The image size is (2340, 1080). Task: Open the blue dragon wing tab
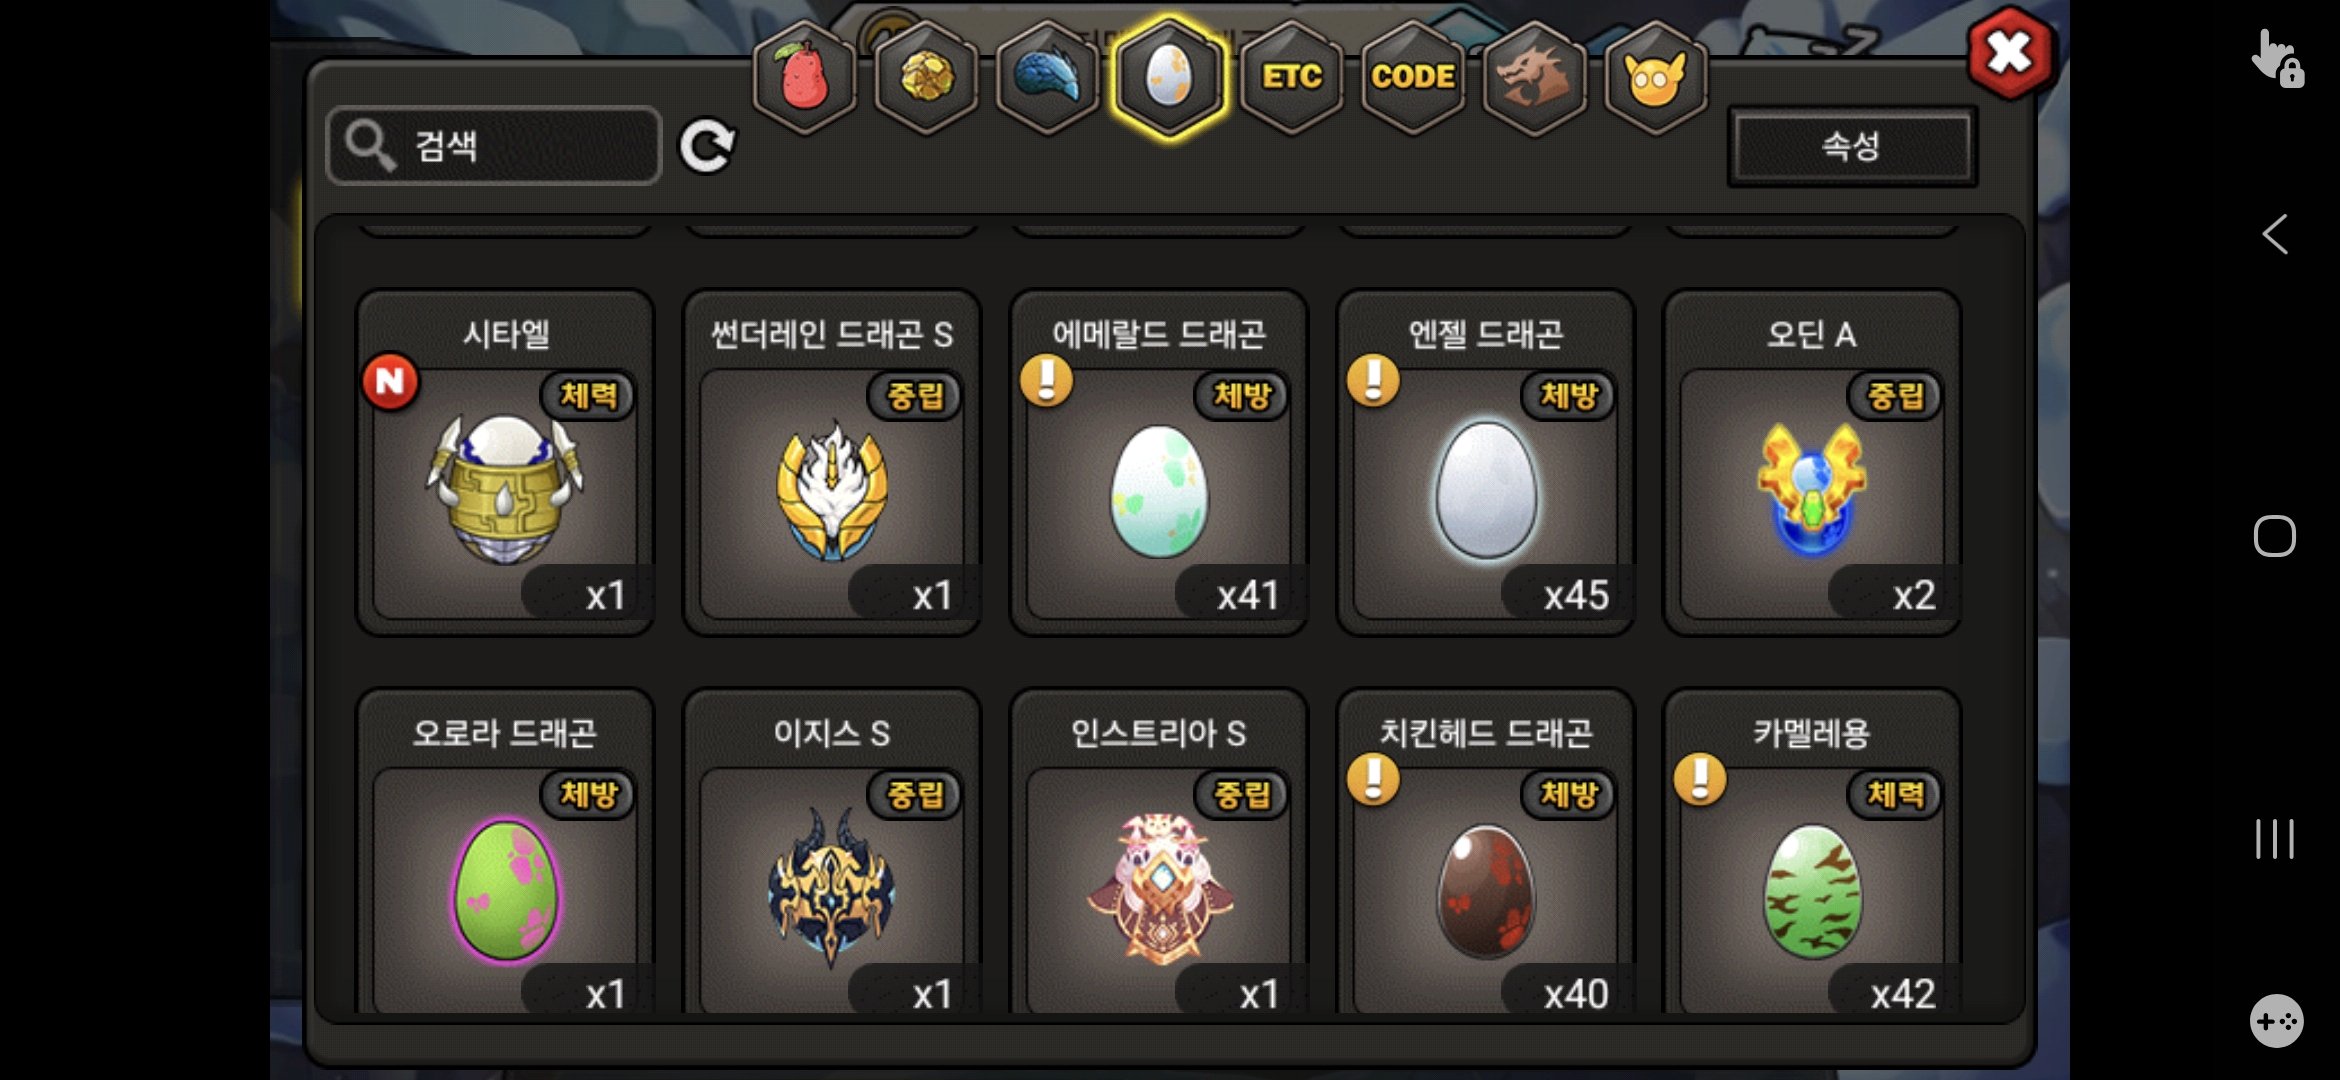[x=1048, y=77]
